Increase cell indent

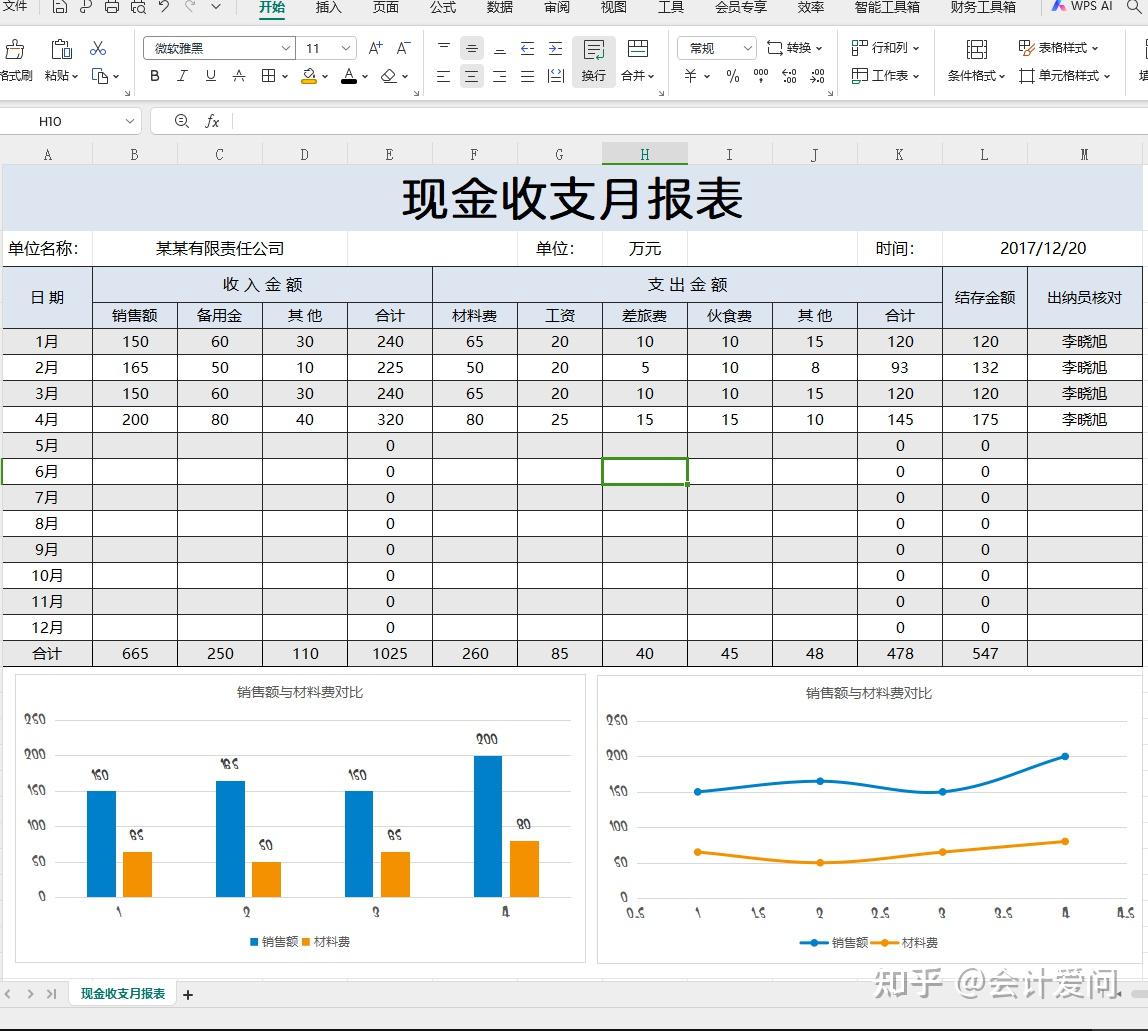click(556, 48)
